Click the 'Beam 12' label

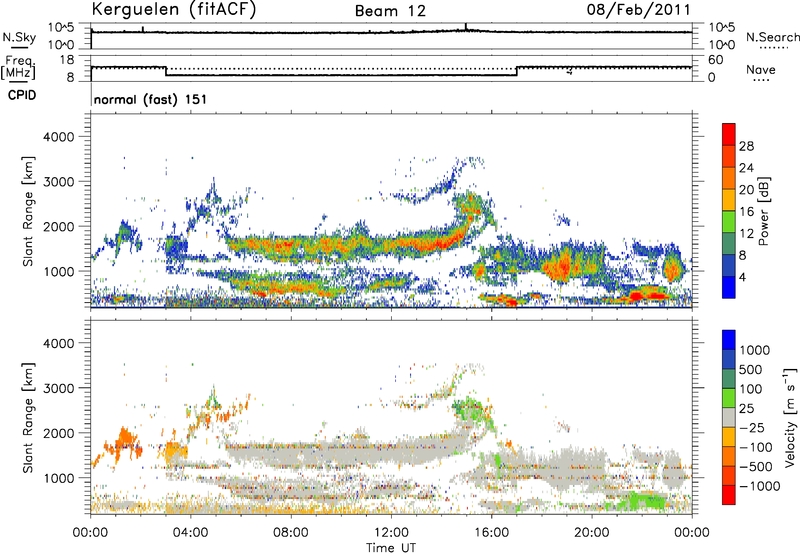click(x=390, y=11)
